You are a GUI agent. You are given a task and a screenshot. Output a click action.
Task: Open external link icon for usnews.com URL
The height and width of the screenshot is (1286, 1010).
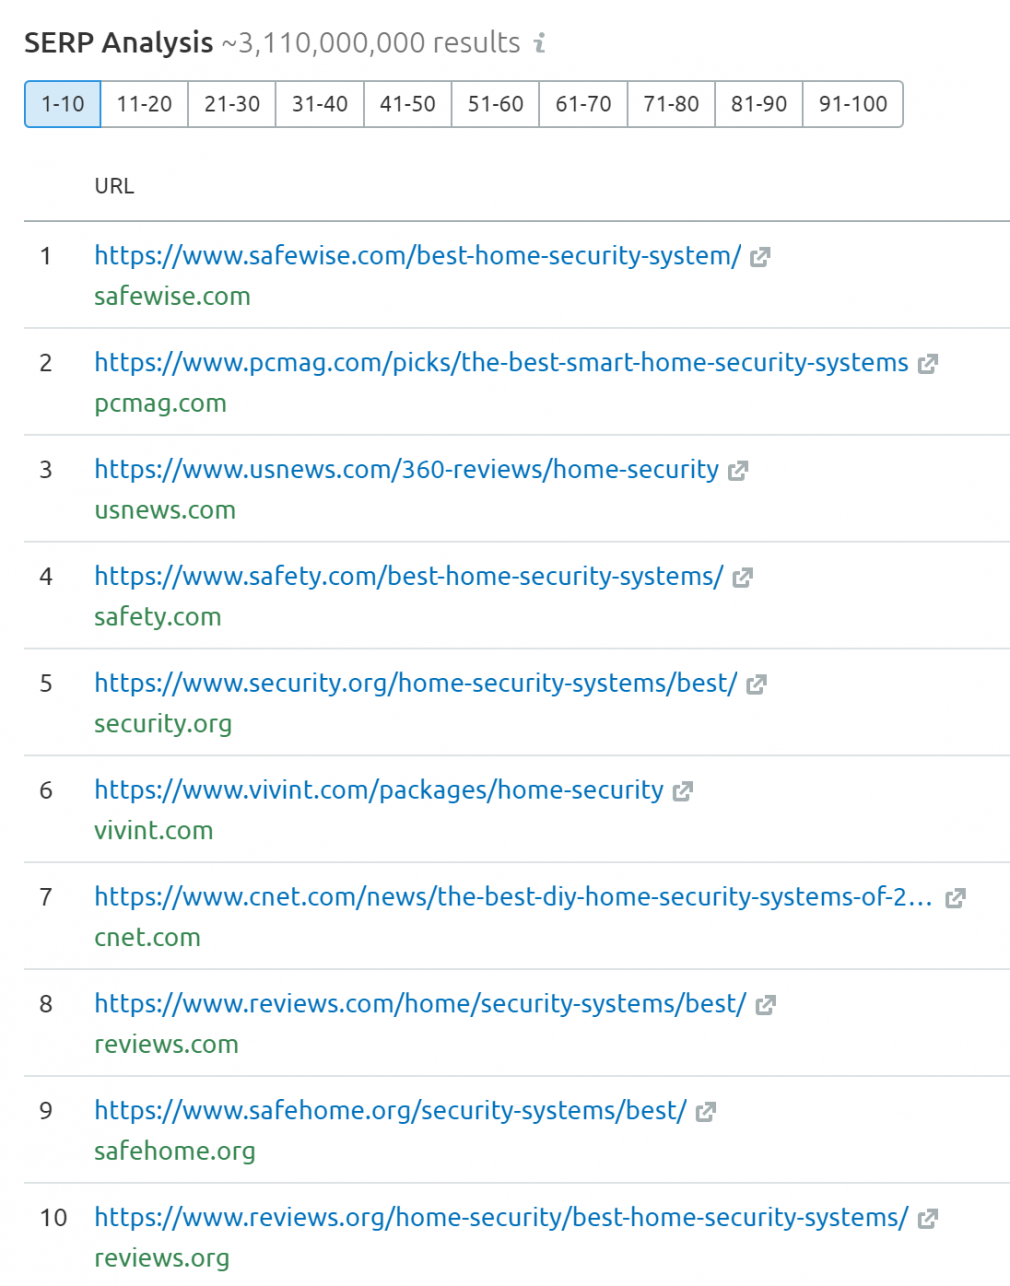pyautogui.click(x=738, y=471)
